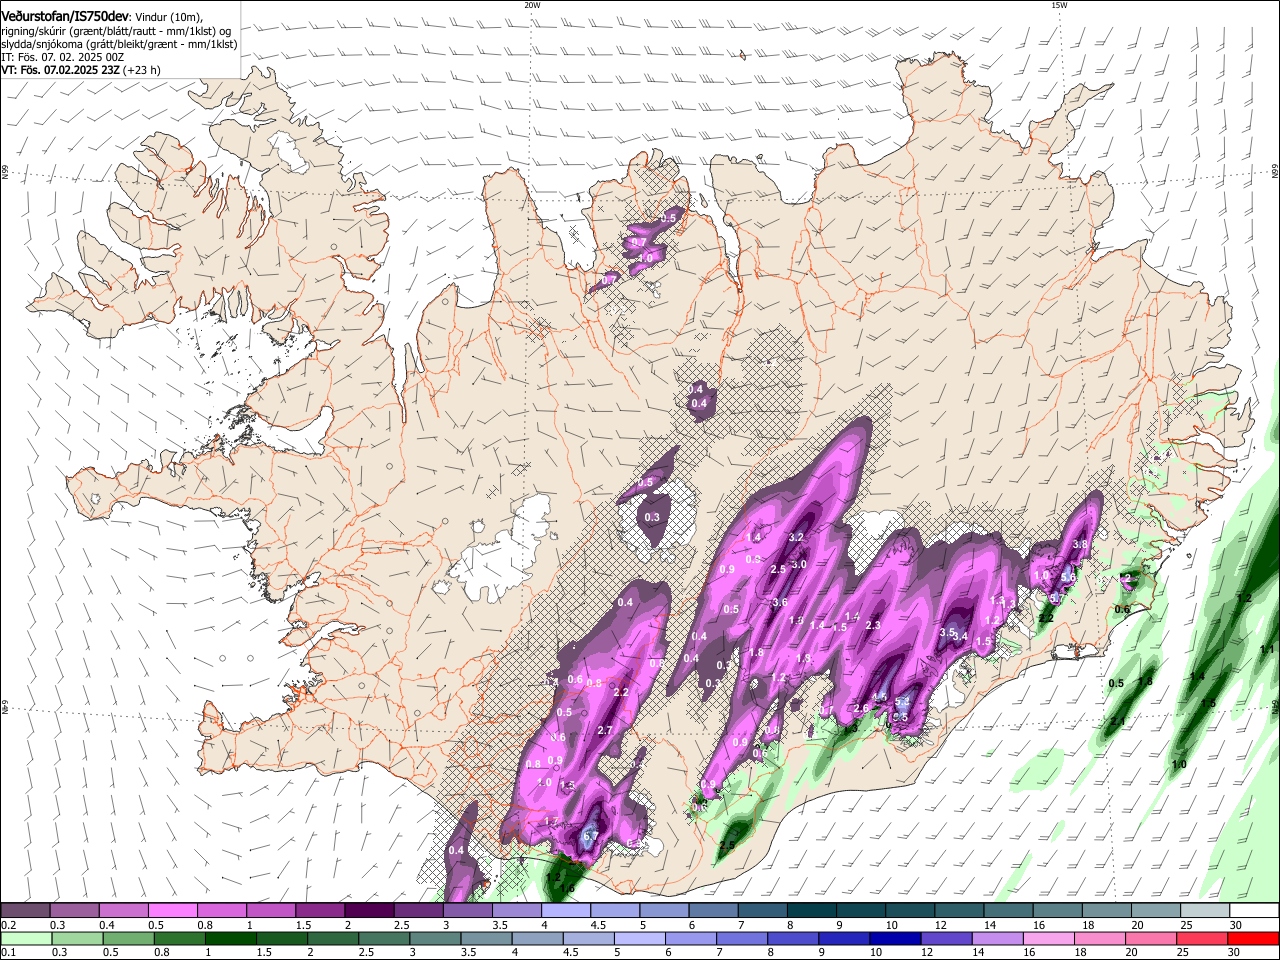Click the black 0.6 value on the east coast
Viewport: 1280px width, 960px height.
point(1123,609)
